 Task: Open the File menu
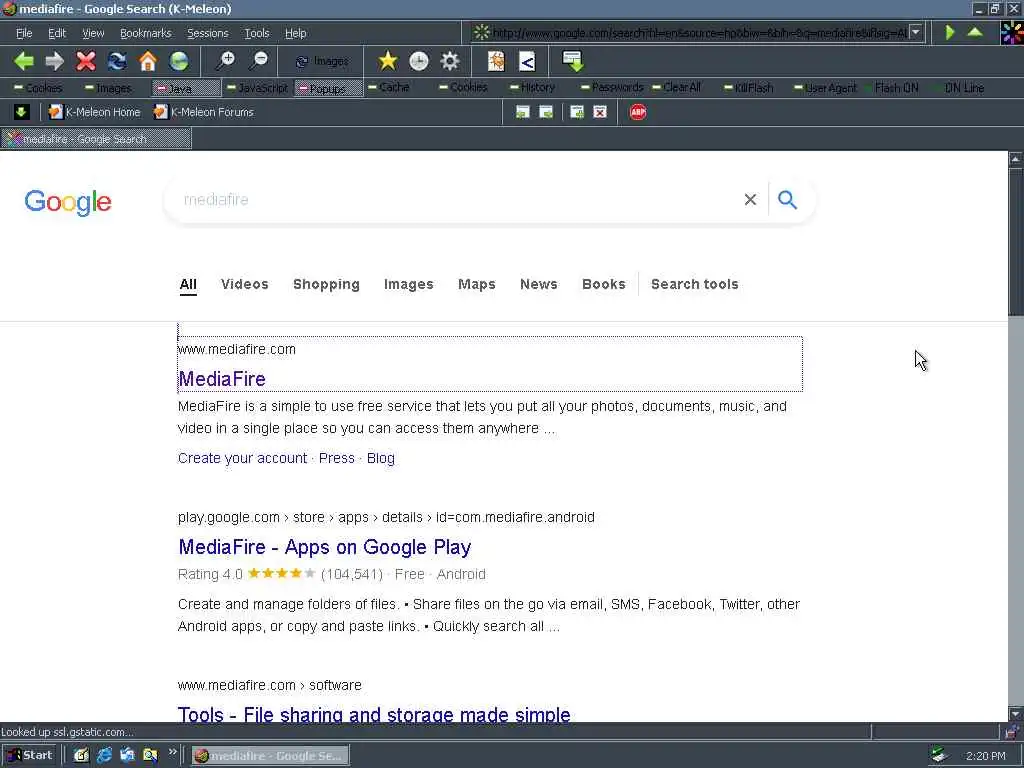(24, 33)
